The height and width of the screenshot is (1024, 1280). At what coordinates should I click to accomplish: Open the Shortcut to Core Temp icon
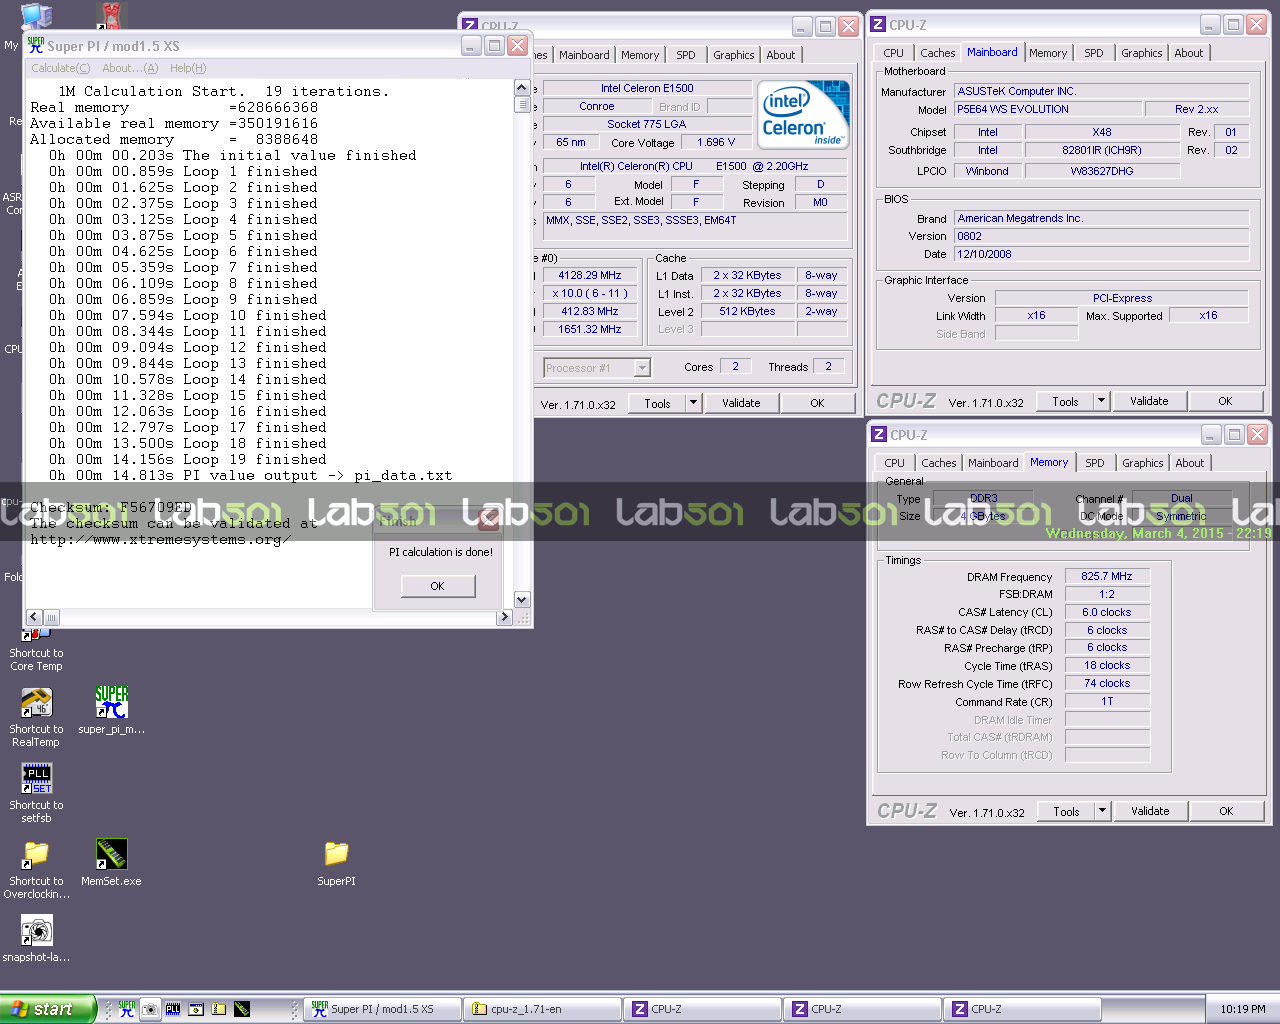(36, 634)
